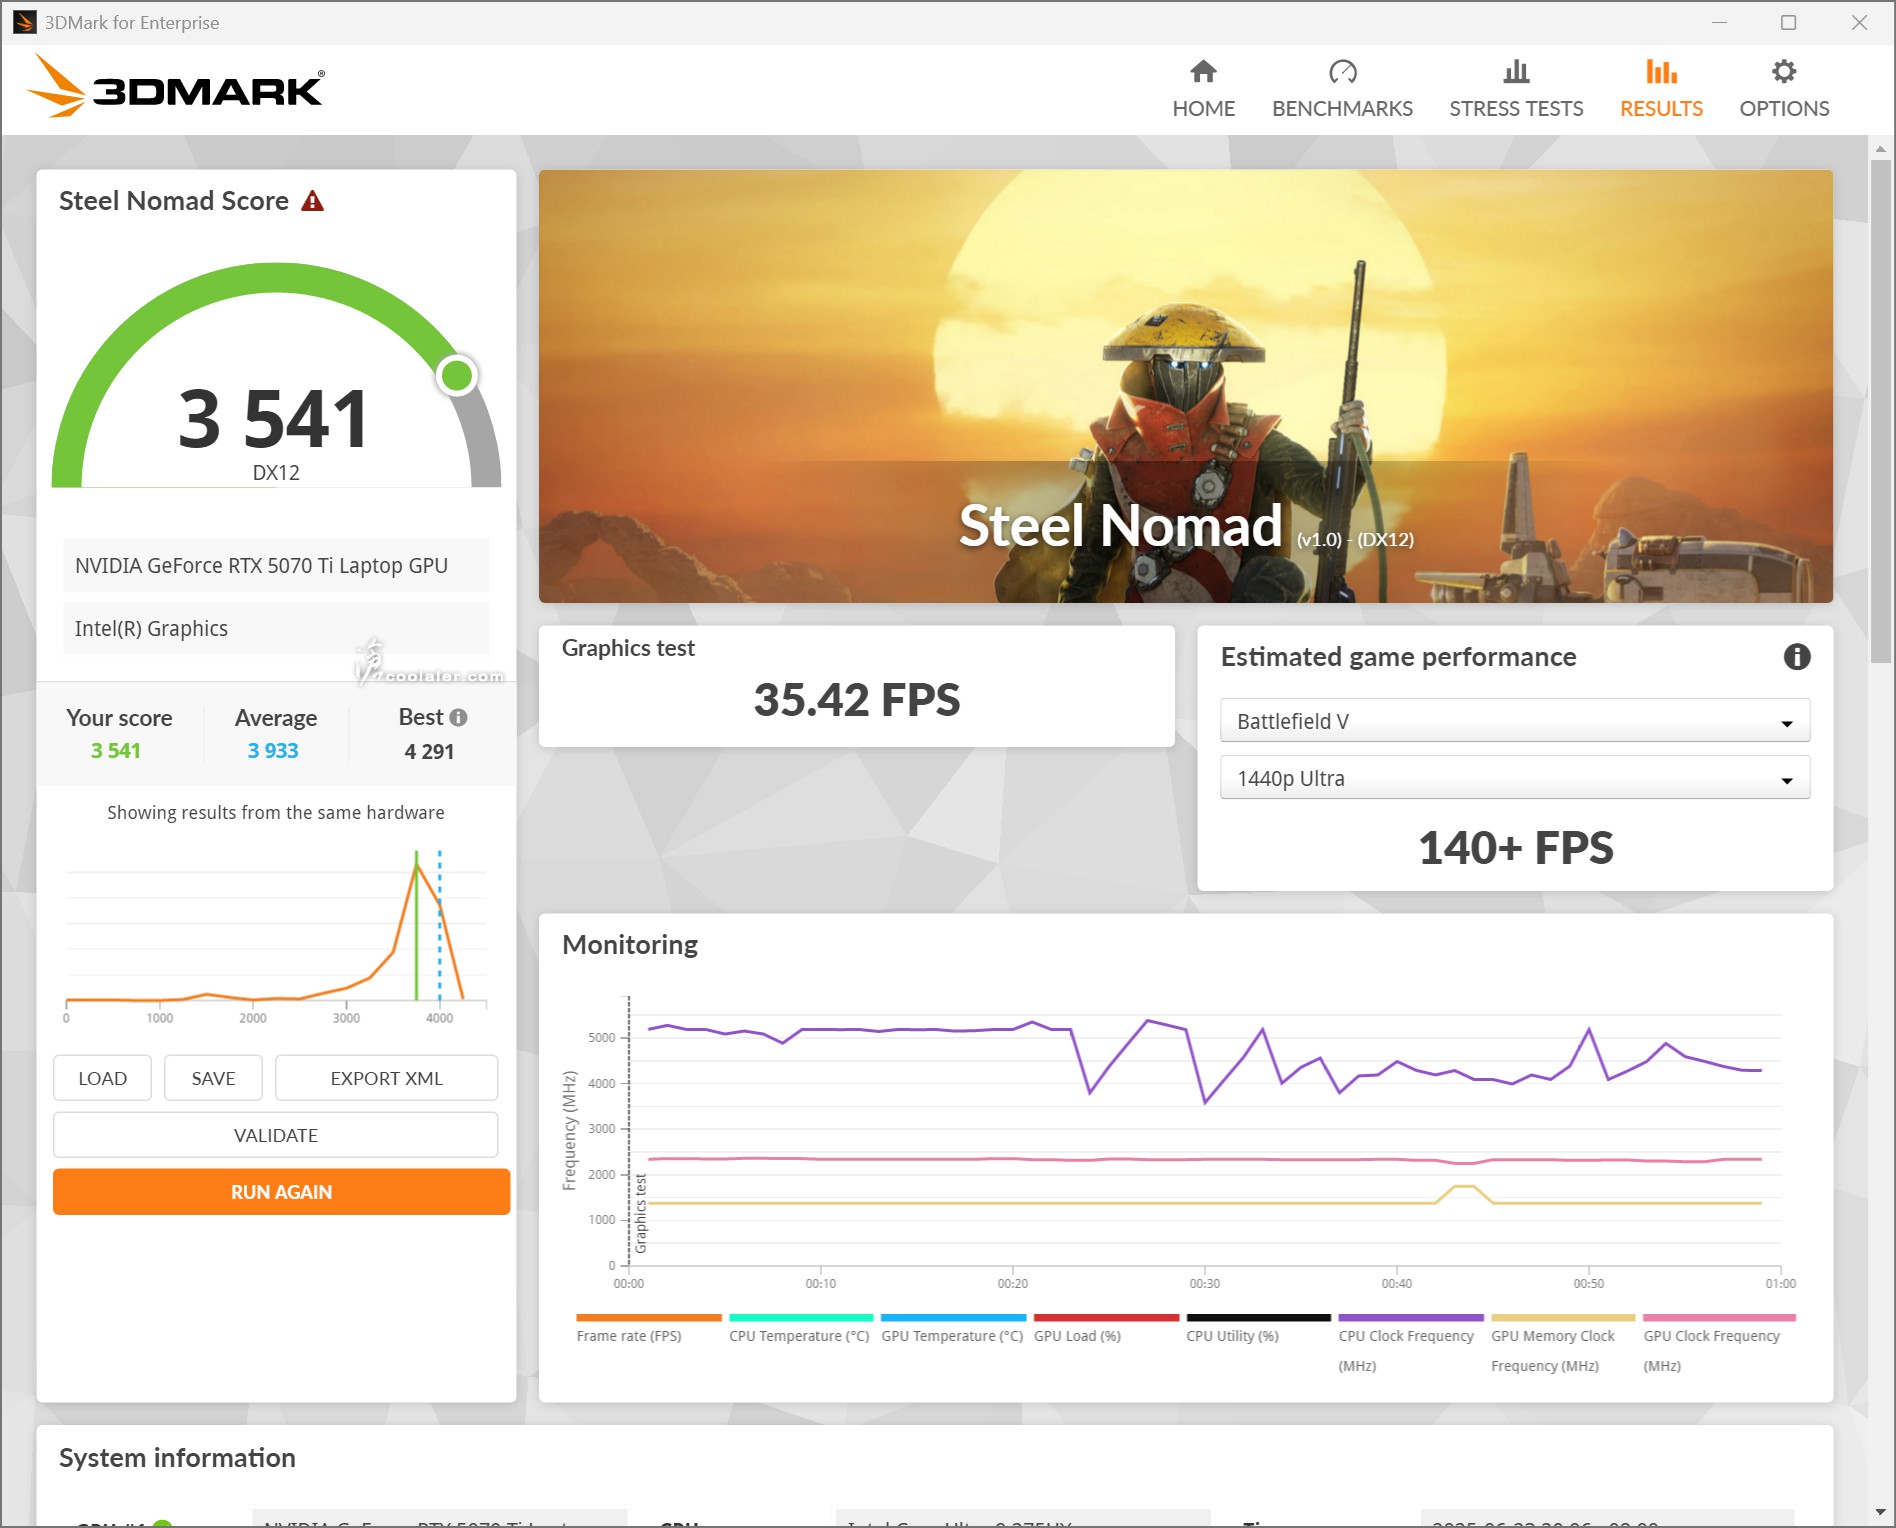Open the Estimated game performance info icon
Screen dimensions: 1896x1528
1796,657
